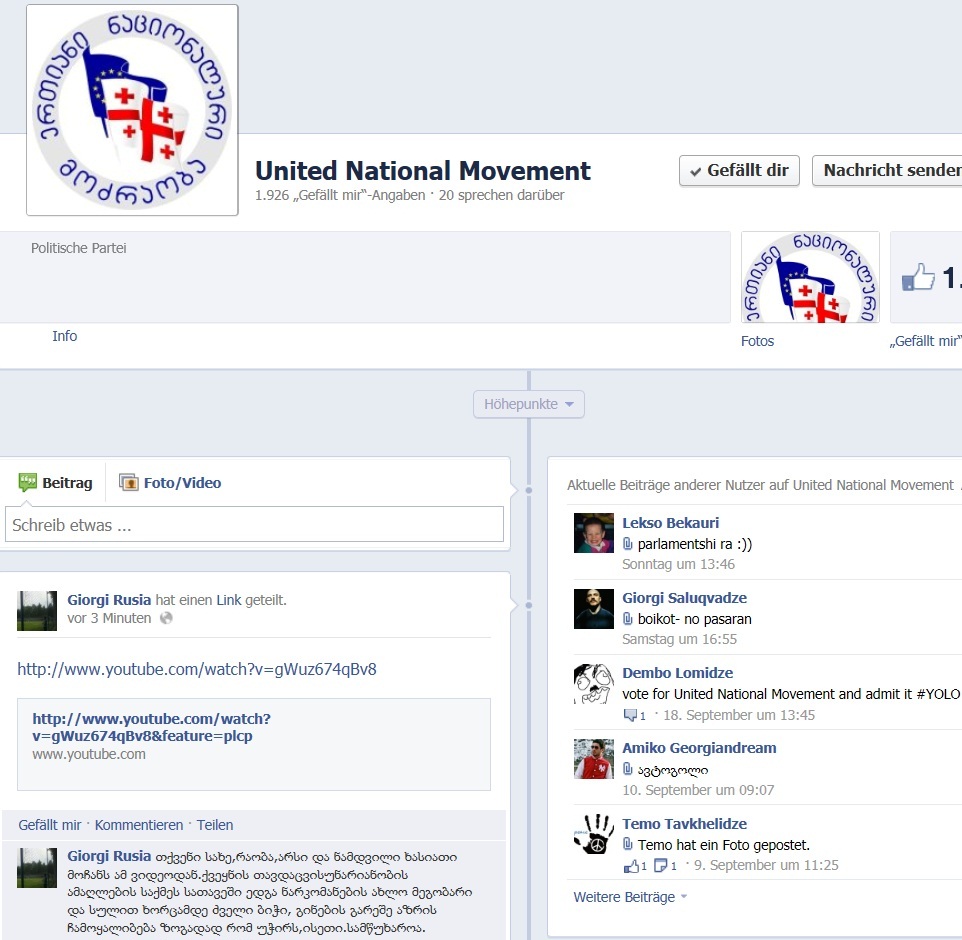
Task: Click the 'Politische Partei' category text
Action: [x=79, y=248]
